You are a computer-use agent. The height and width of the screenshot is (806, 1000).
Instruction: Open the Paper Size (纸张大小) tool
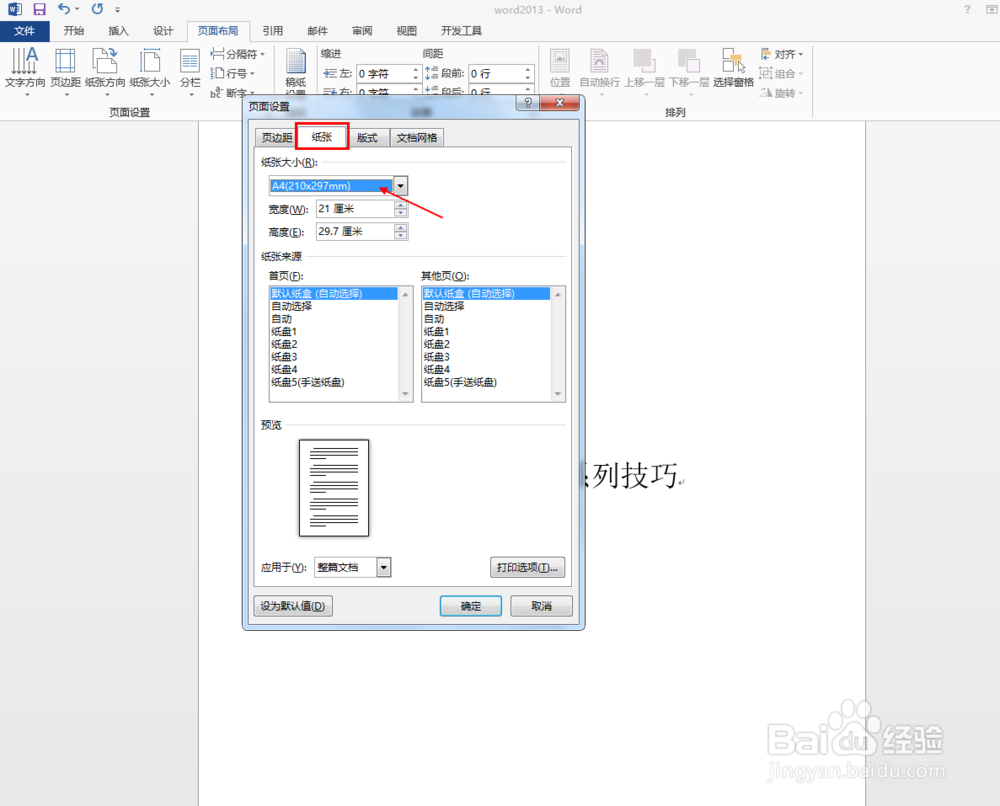[x=150, y=71]
